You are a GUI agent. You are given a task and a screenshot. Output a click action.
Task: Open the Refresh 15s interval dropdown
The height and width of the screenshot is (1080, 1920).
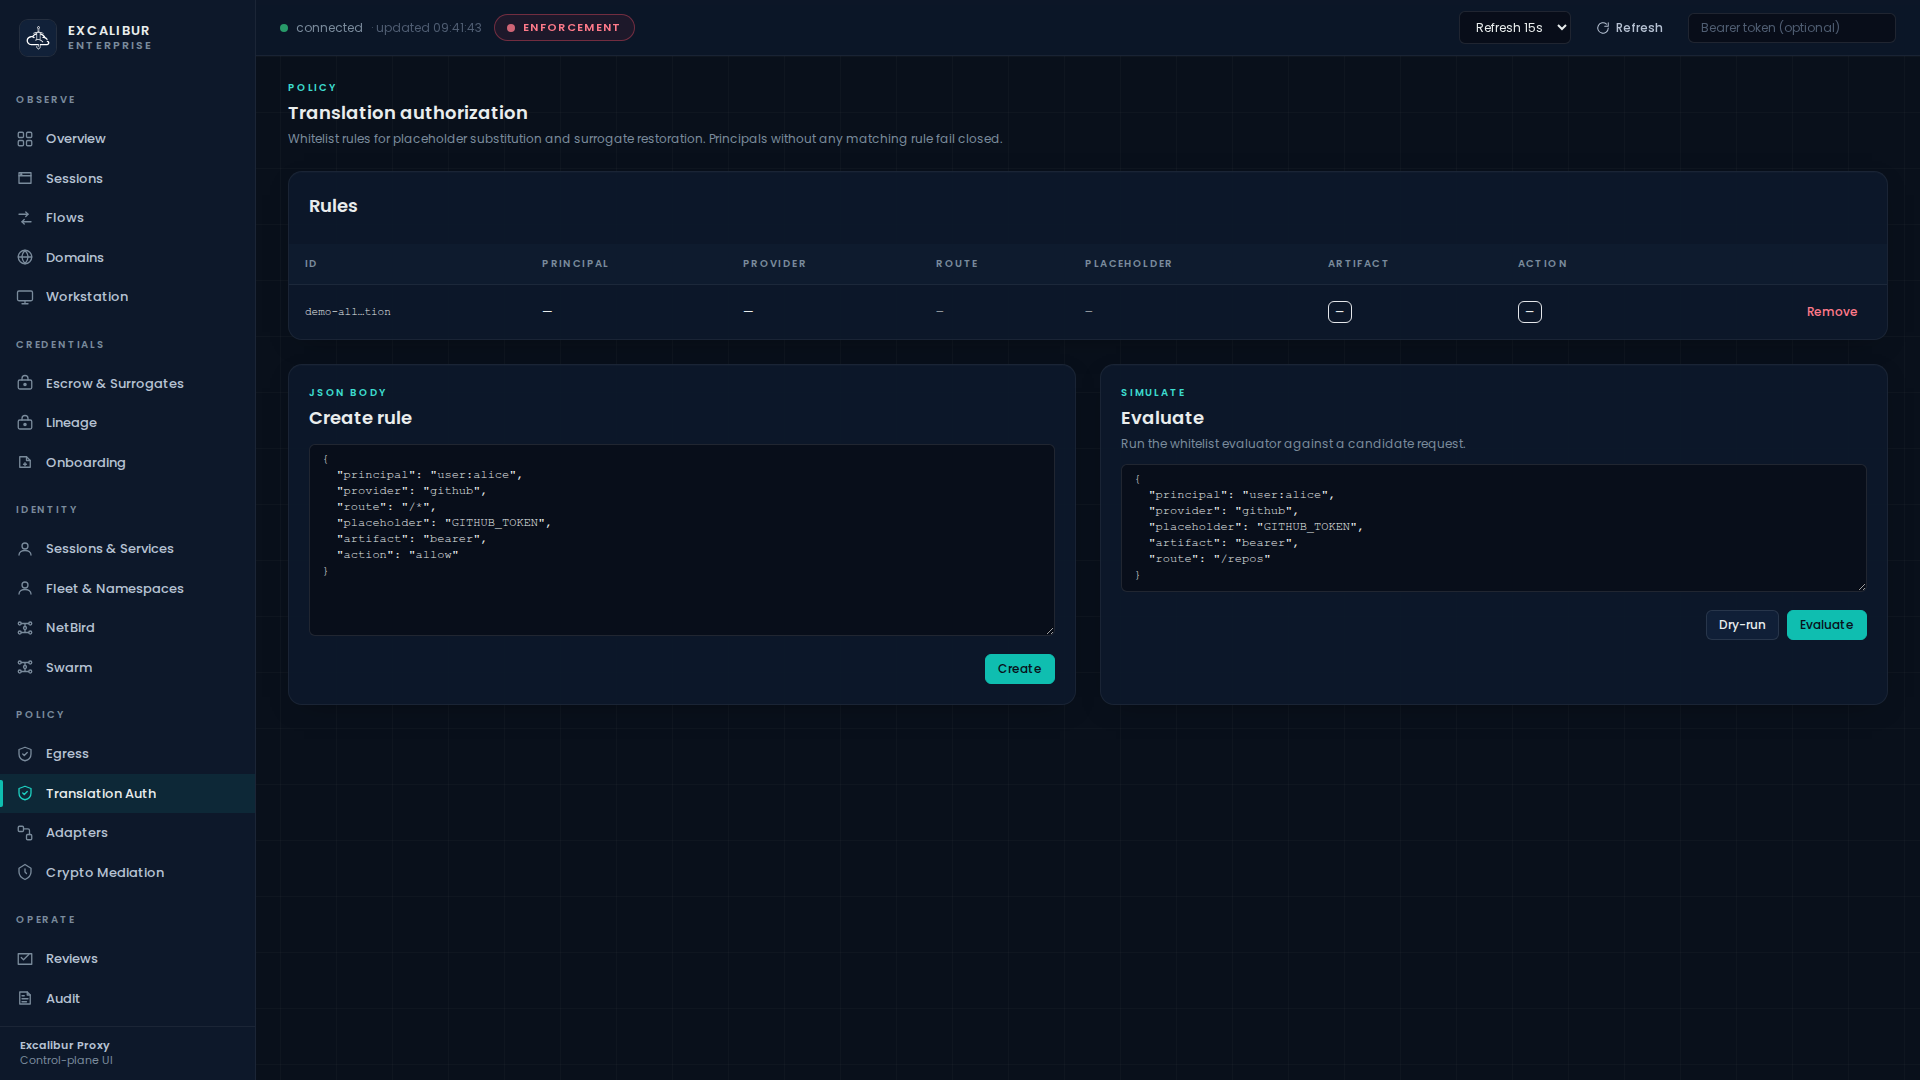(x=1514, y=28)
